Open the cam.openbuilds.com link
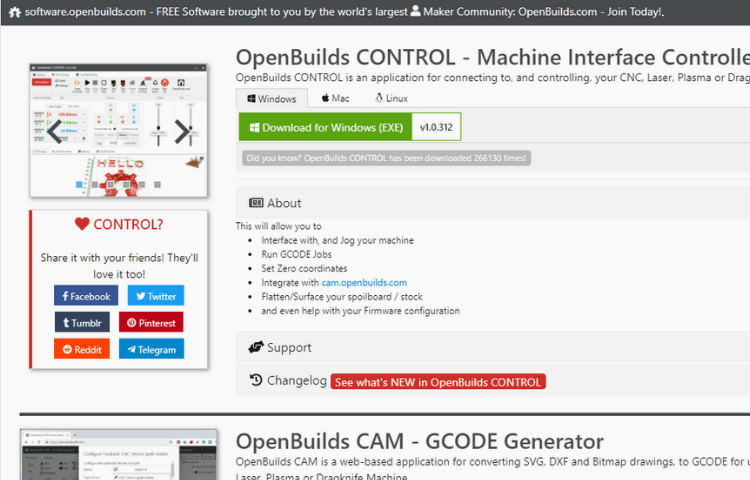This screenshot has height=480, width=750. point(364,283)
